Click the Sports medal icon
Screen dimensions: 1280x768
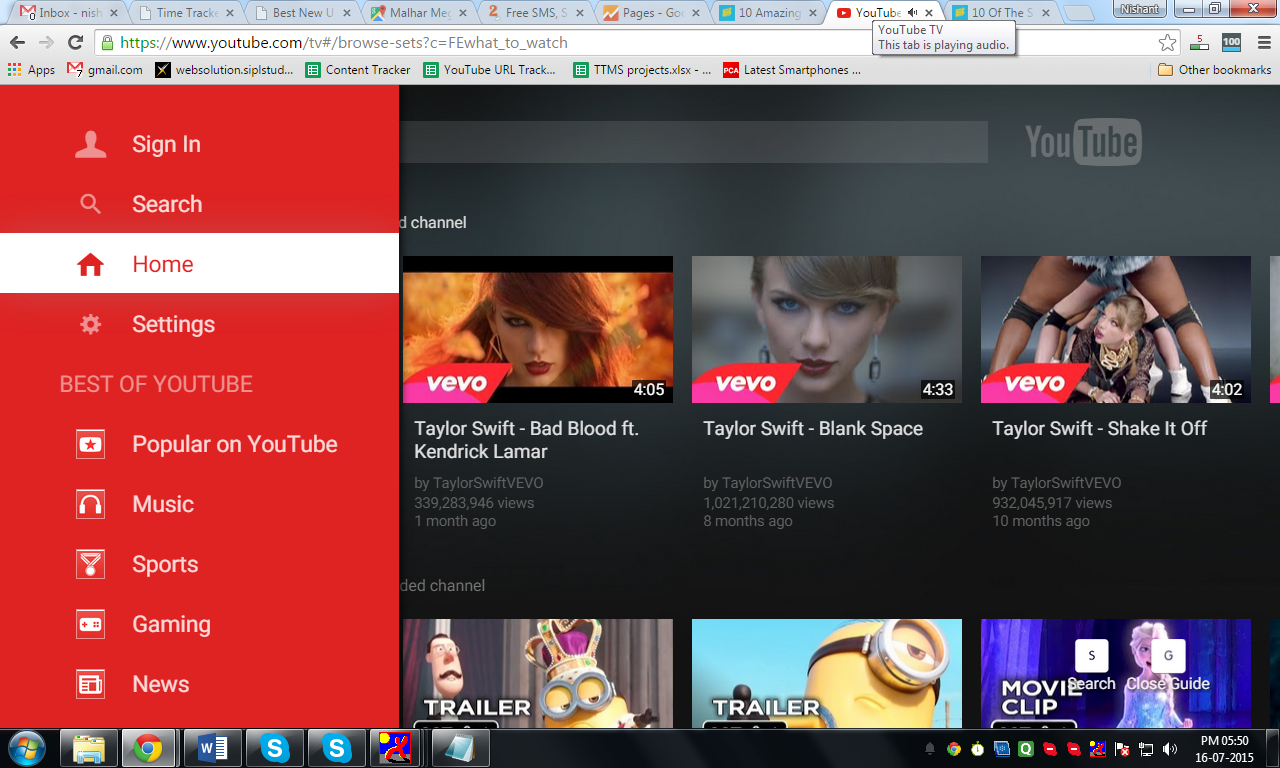pyautogui.click(x=90, y=564)
